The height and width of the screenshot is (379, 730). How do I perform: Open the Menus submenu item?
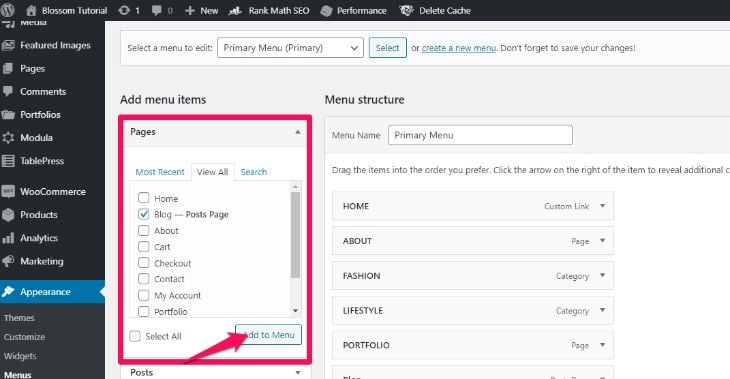tap(18, 374)
